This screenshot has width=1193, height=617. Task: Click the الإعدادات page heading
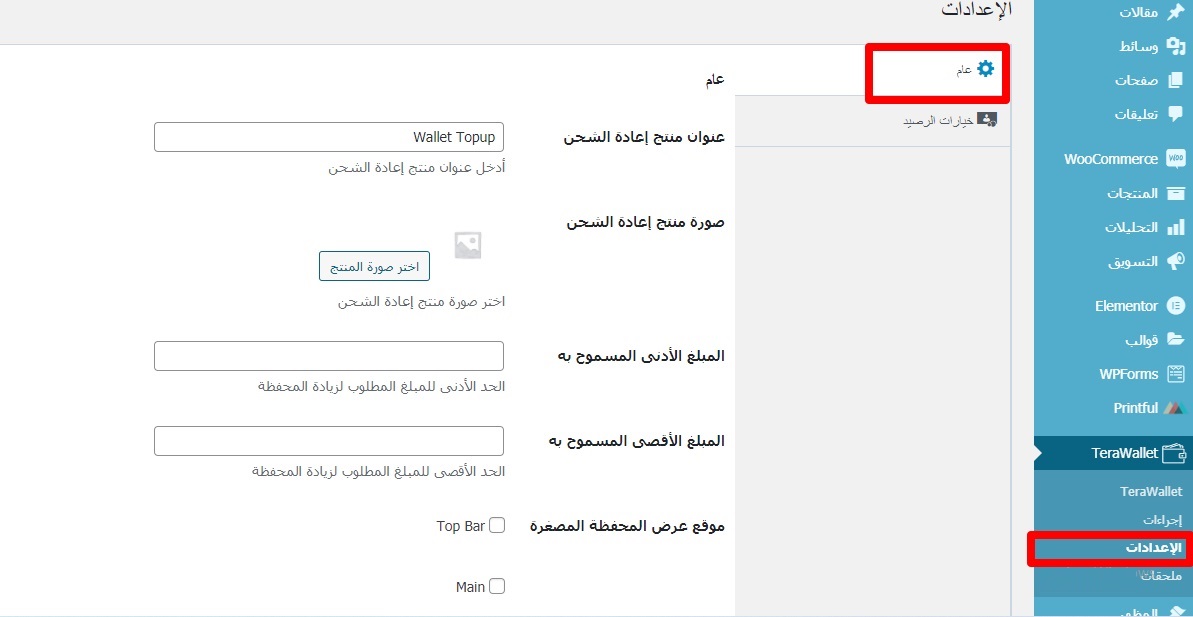[977, 10]
